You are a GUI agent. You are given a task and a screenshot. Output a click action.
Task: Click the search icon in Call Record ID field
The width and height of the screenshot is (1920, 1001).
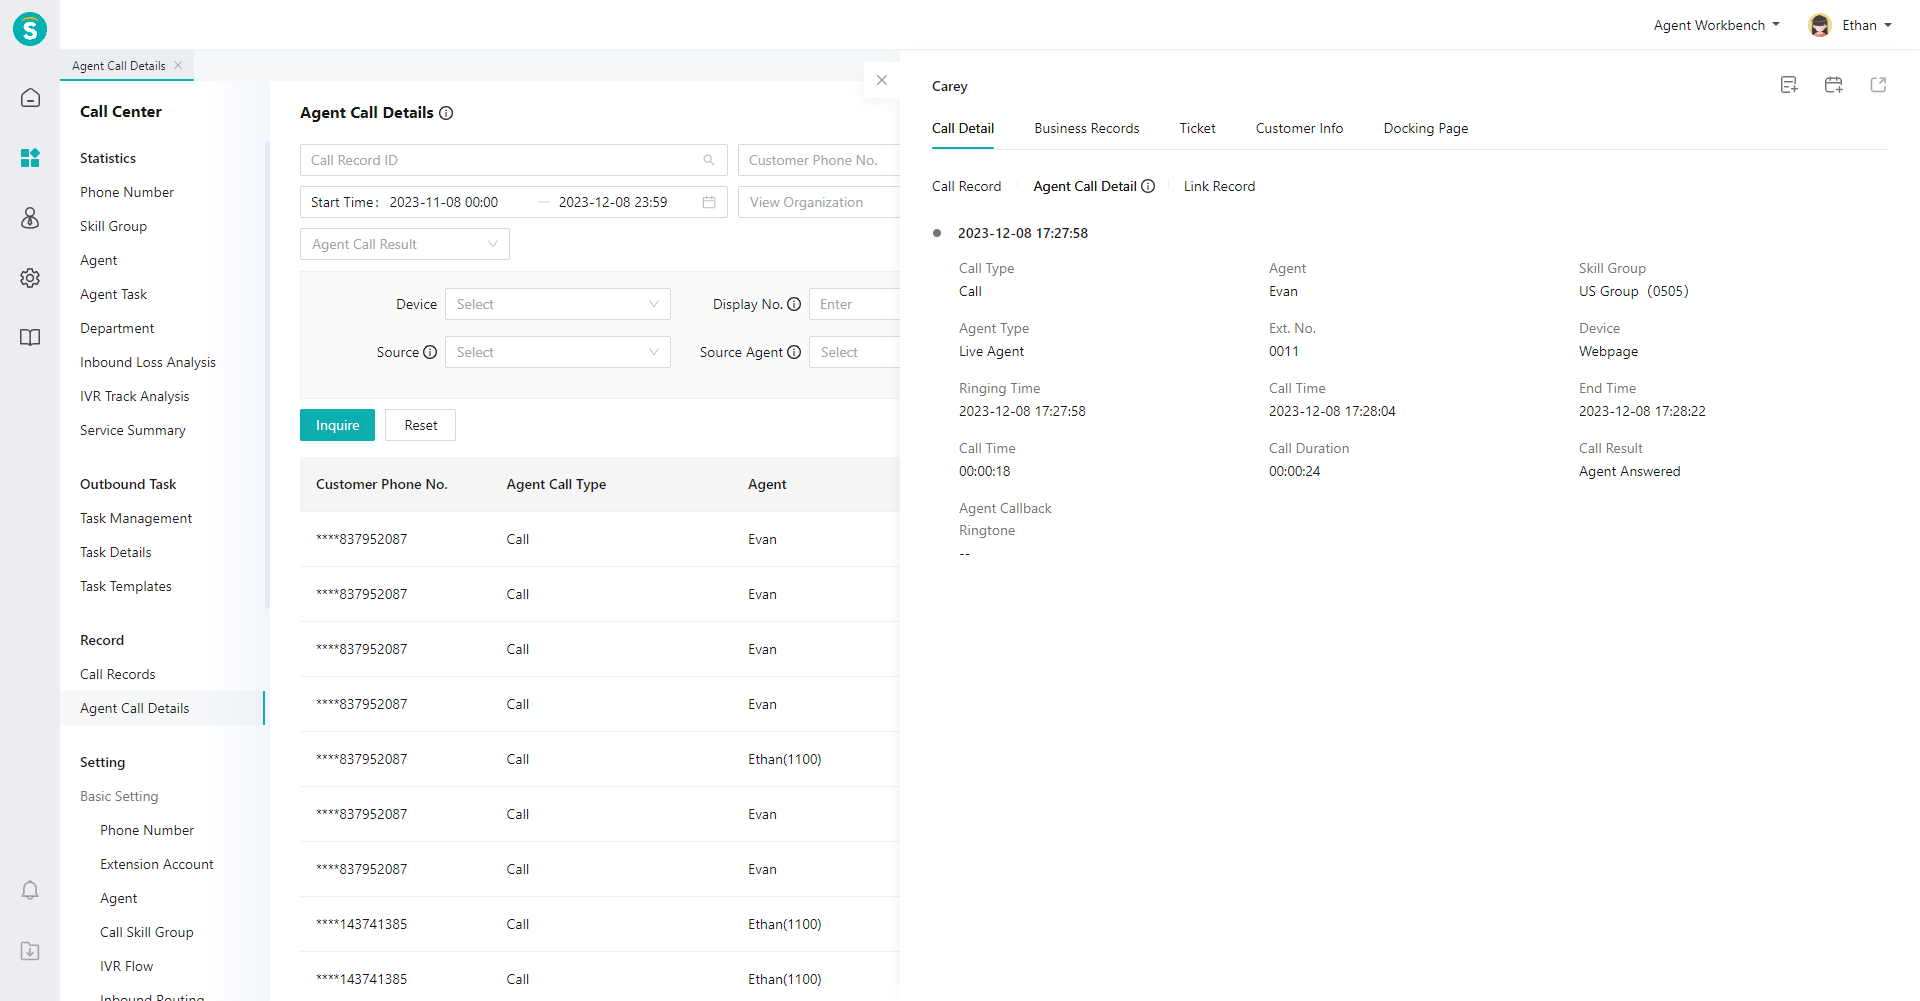(x=709, y=160)
